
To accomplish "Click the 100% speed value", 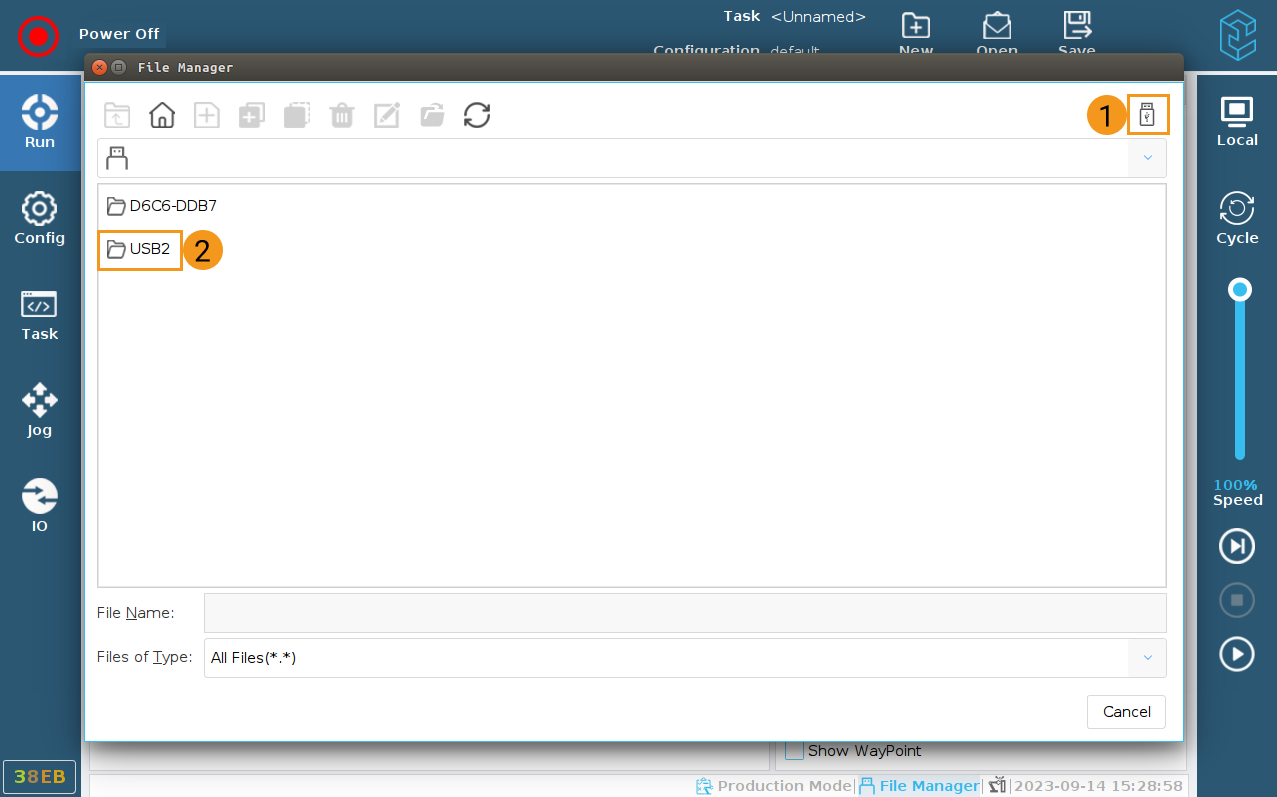I will (x=1237, y=485).
